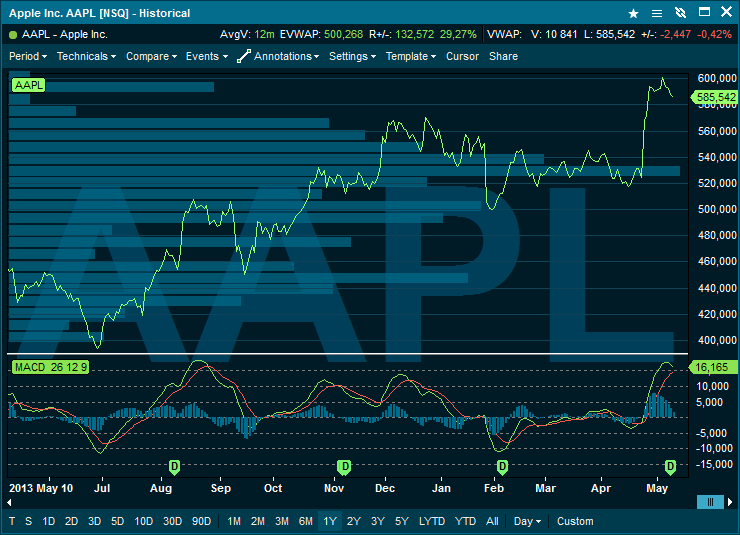Click the dividend marker under August
The image size is (740, 535).
175,467
